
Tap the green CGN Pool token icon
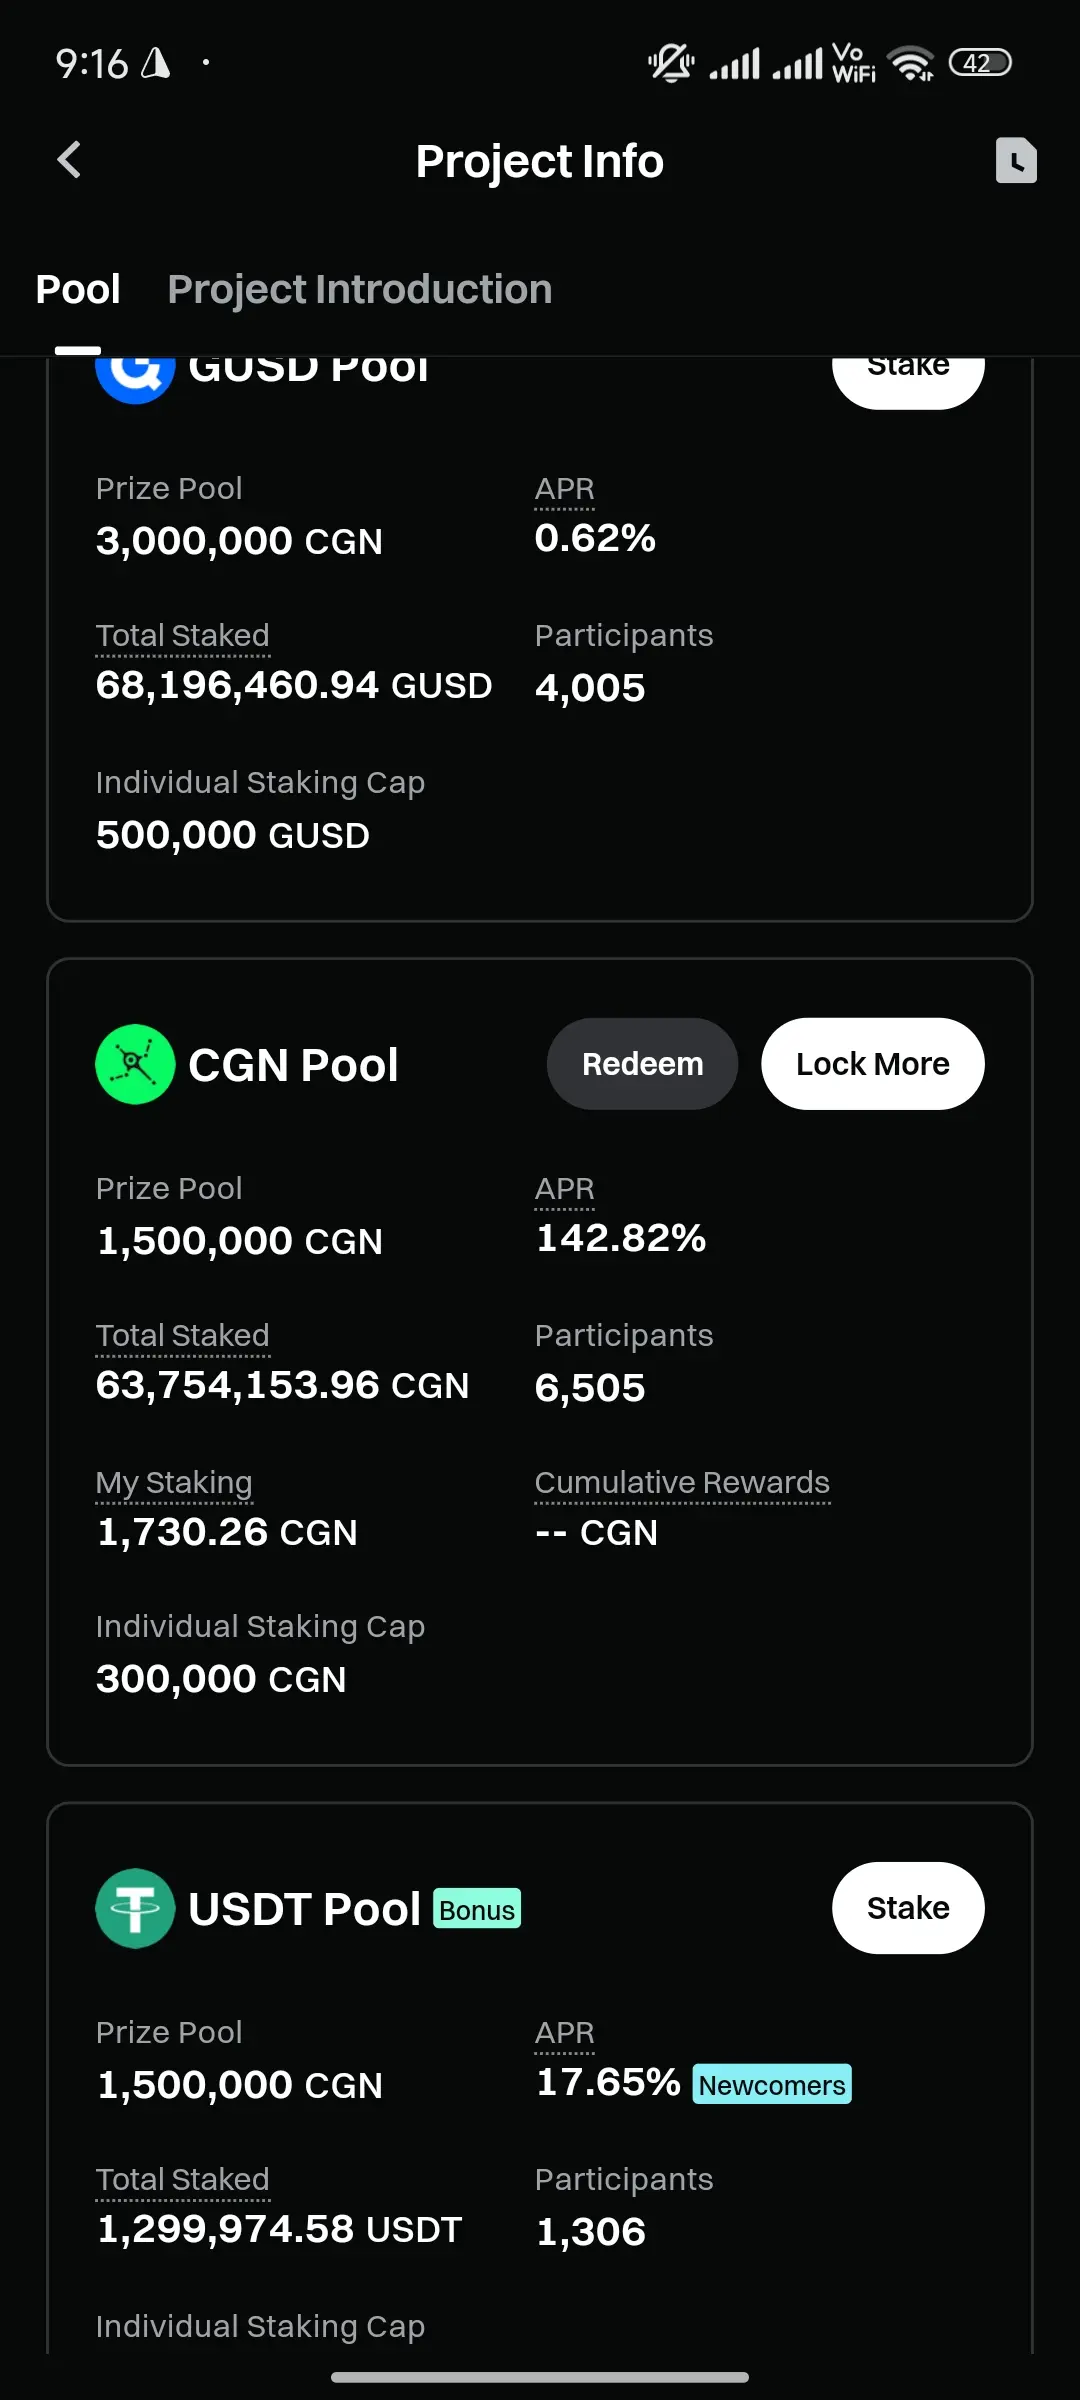(x=135, y=1064)
